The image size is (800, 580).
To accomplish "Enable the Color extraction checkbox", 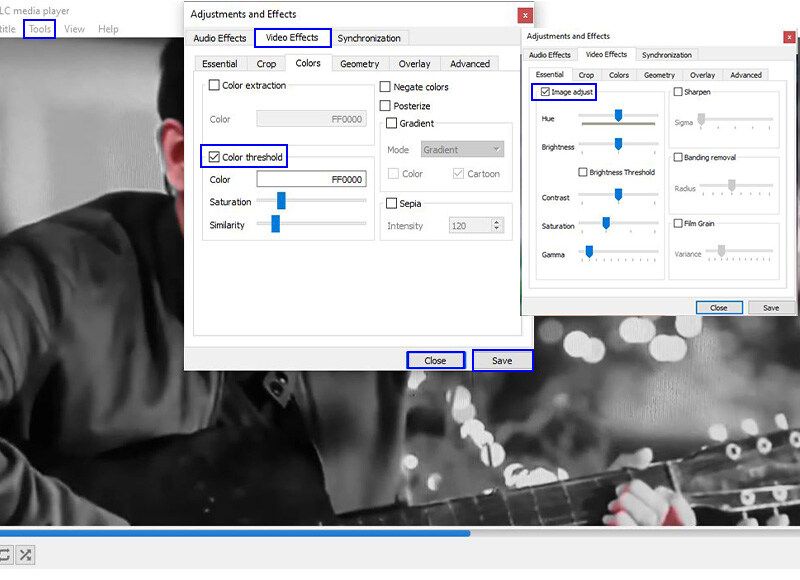I will [214, 86].
